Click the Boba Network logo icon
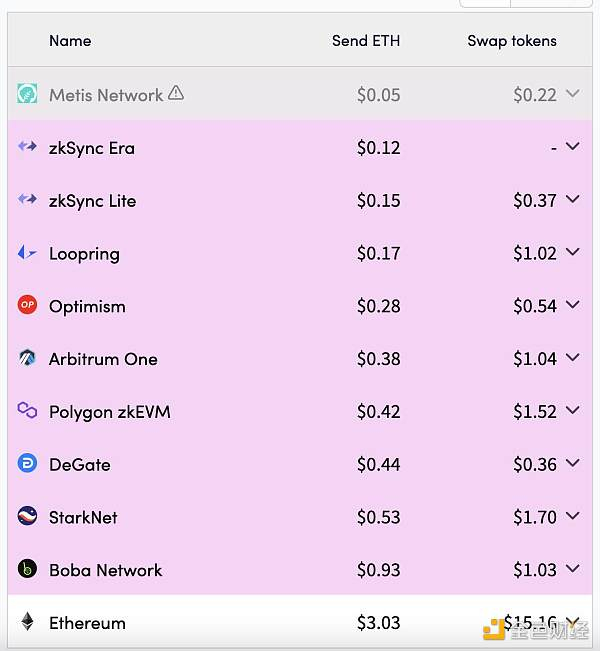The image size is (600, 651). [27, 569]
